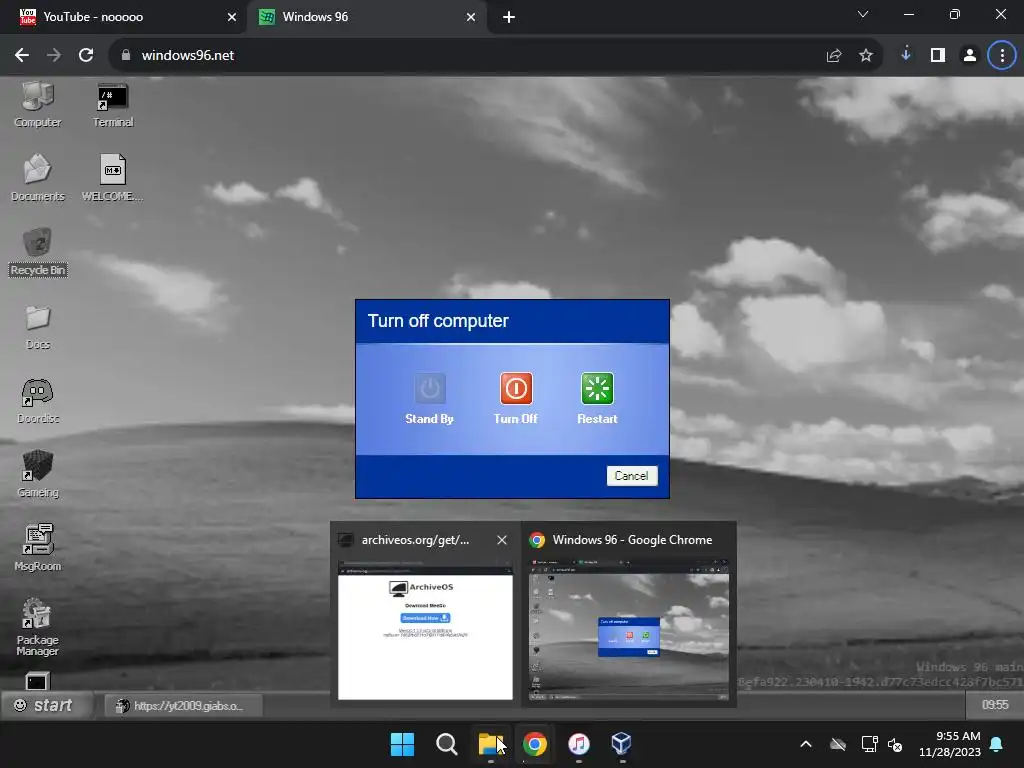
Task: Go back in Chrome history
Action: tap(22, 56)
